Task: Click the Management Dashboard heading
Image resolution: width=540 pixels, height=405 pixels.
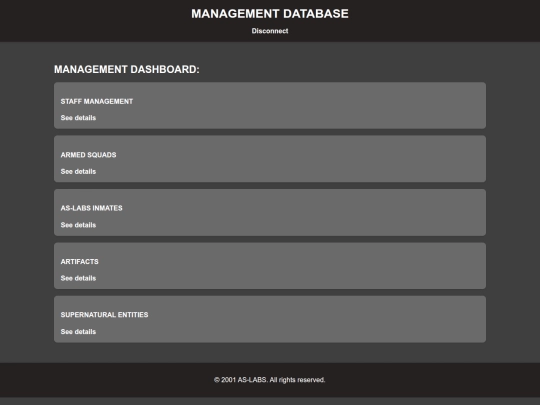Action: 127,70
